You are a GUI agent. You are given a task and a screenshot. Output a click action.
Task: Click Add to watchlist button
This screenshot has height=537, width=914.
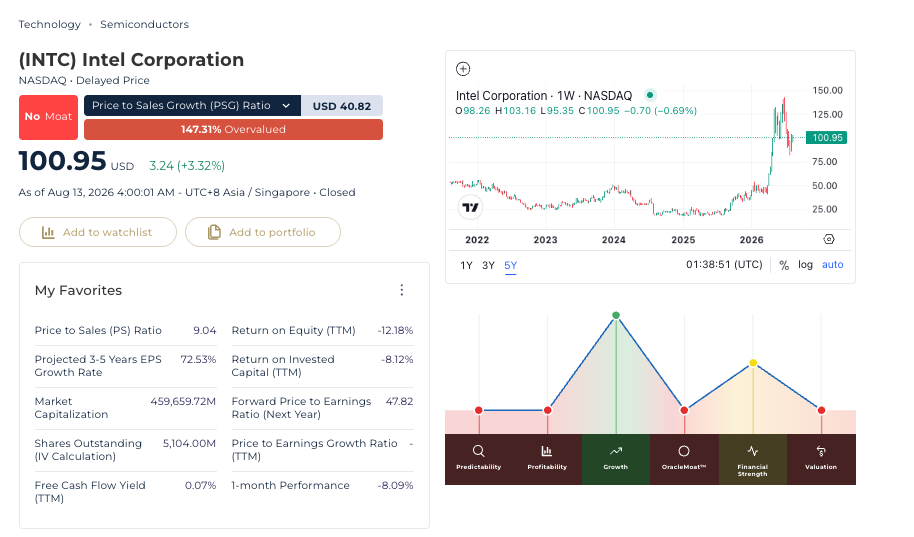point(98,232)
